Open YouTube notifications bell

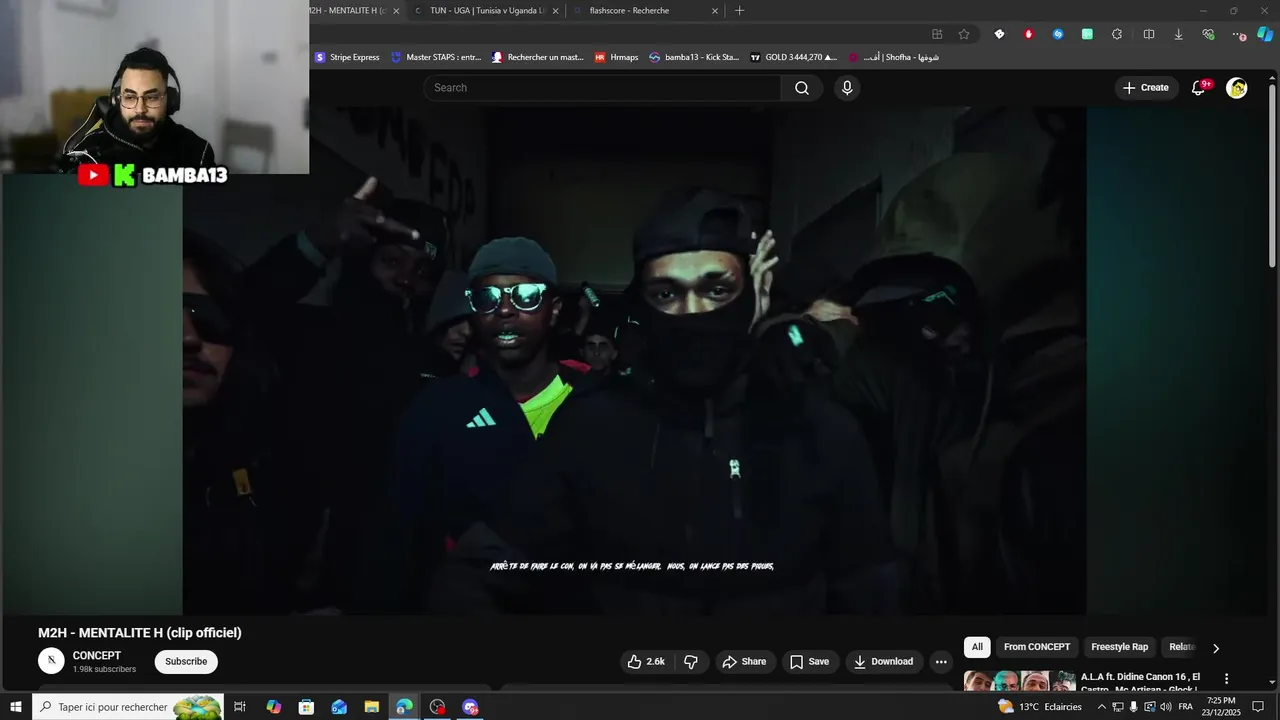tap(1198, 88)
